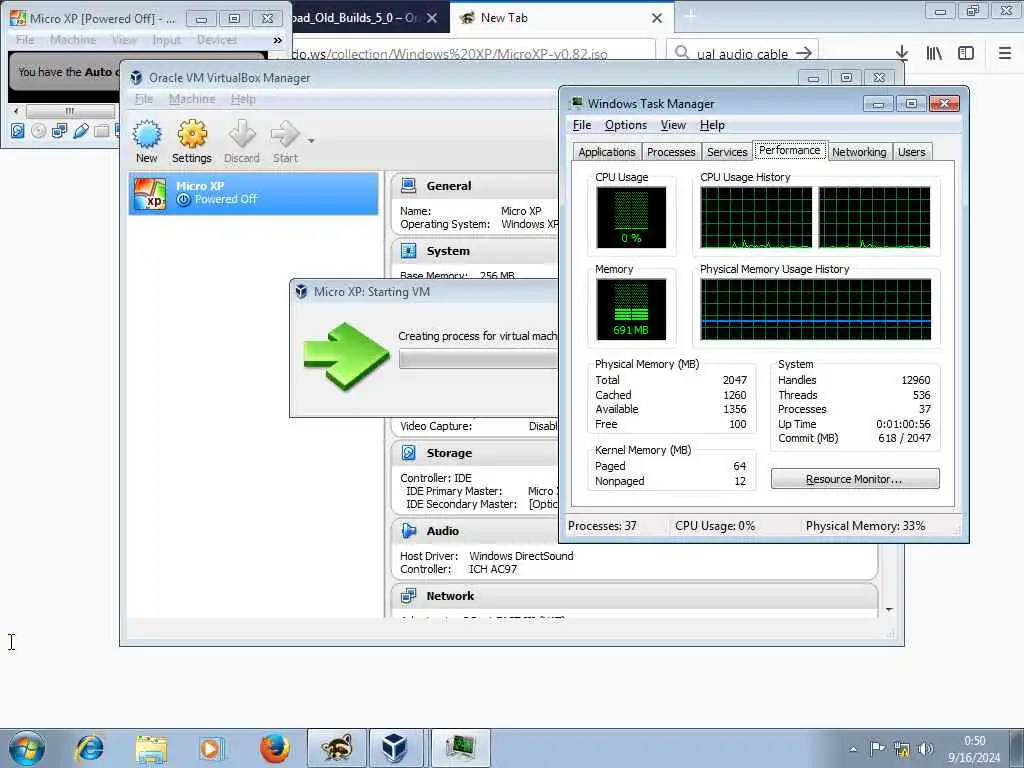Open Options menu in Task Manager
This screenshot has width=1024, height=768.
click(x=626, y=125)
